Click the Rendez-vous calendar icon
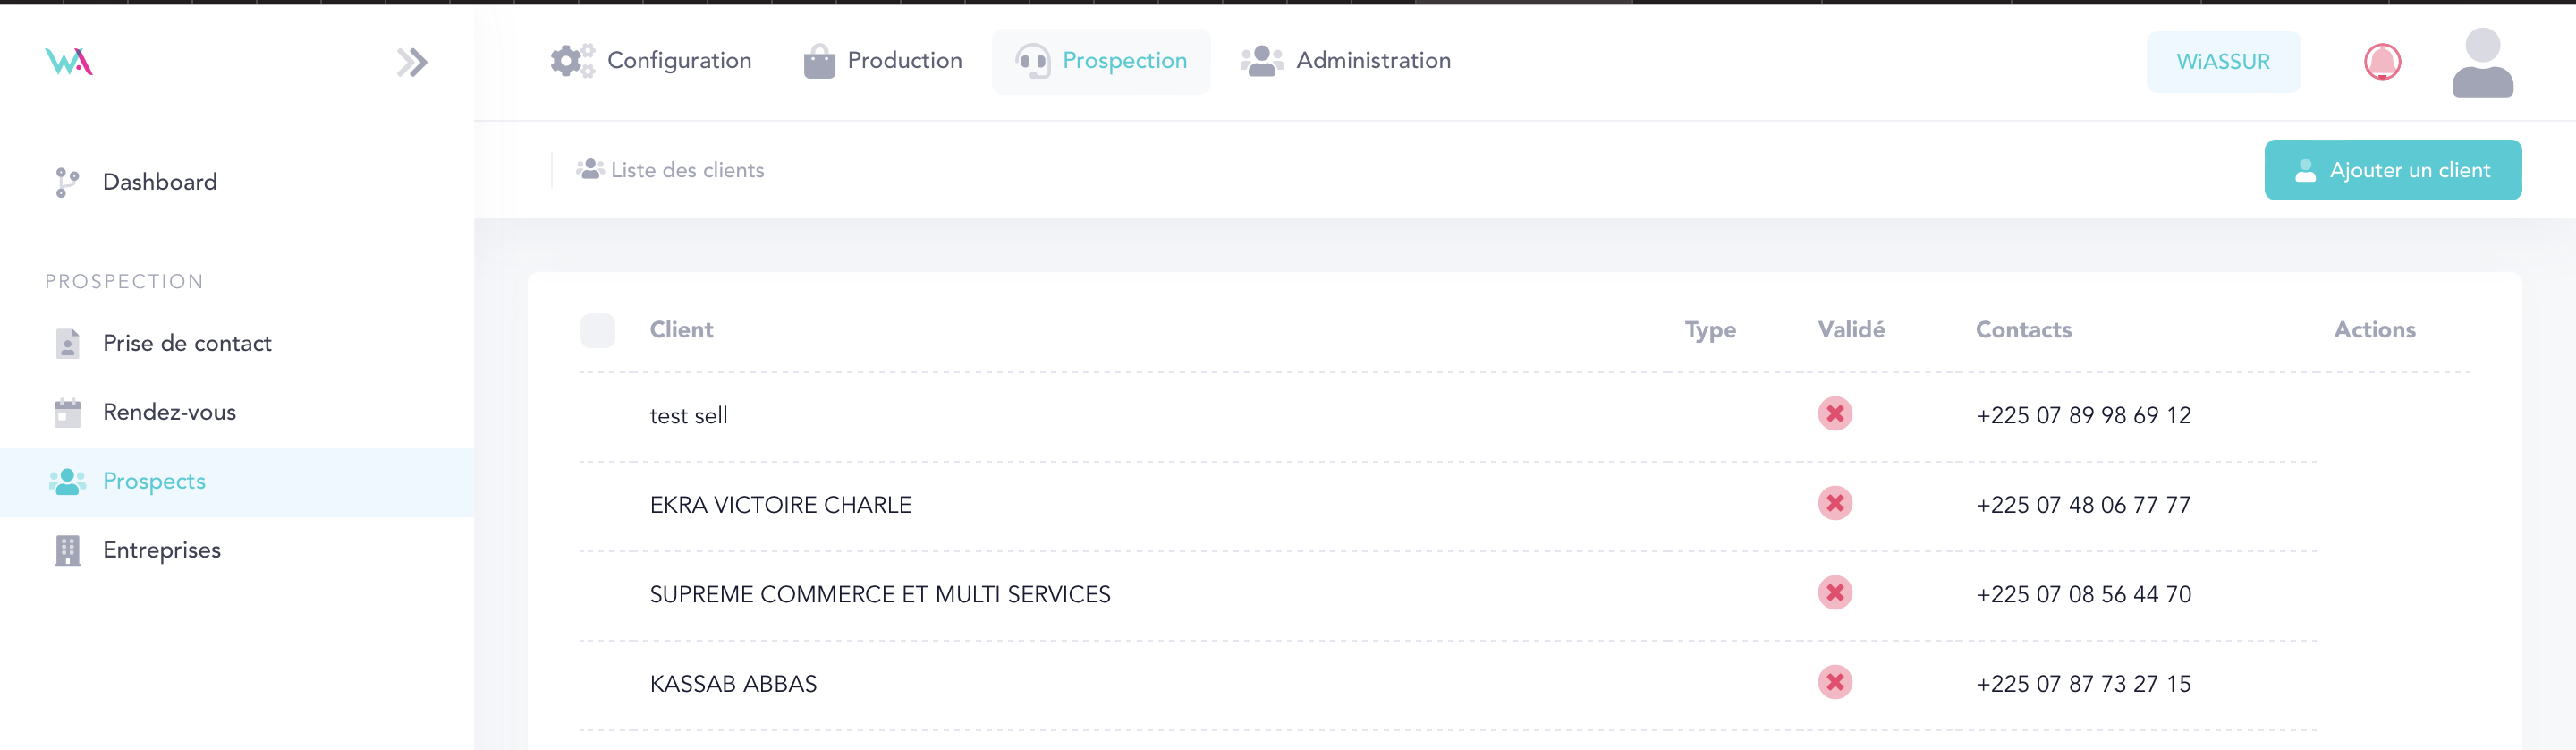2576x750 pixels. pos(67,412)
